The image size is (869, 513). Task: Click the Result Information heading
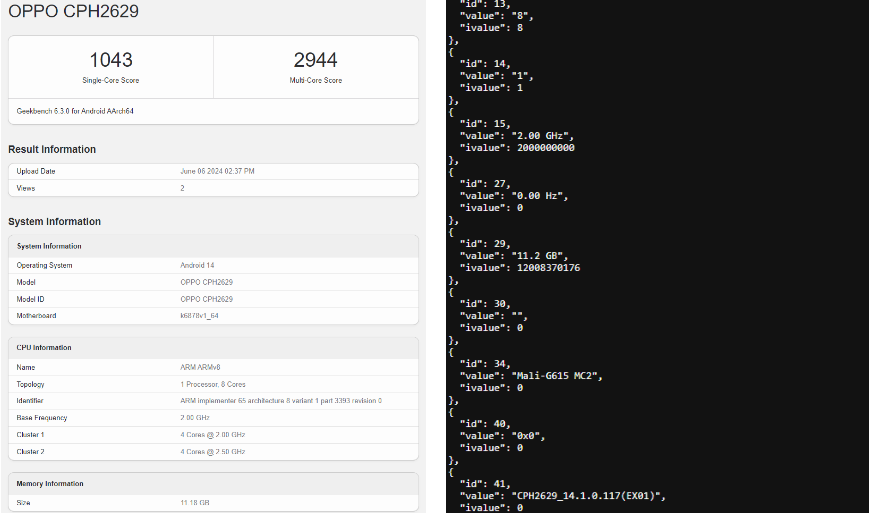(x=52, y=149)
